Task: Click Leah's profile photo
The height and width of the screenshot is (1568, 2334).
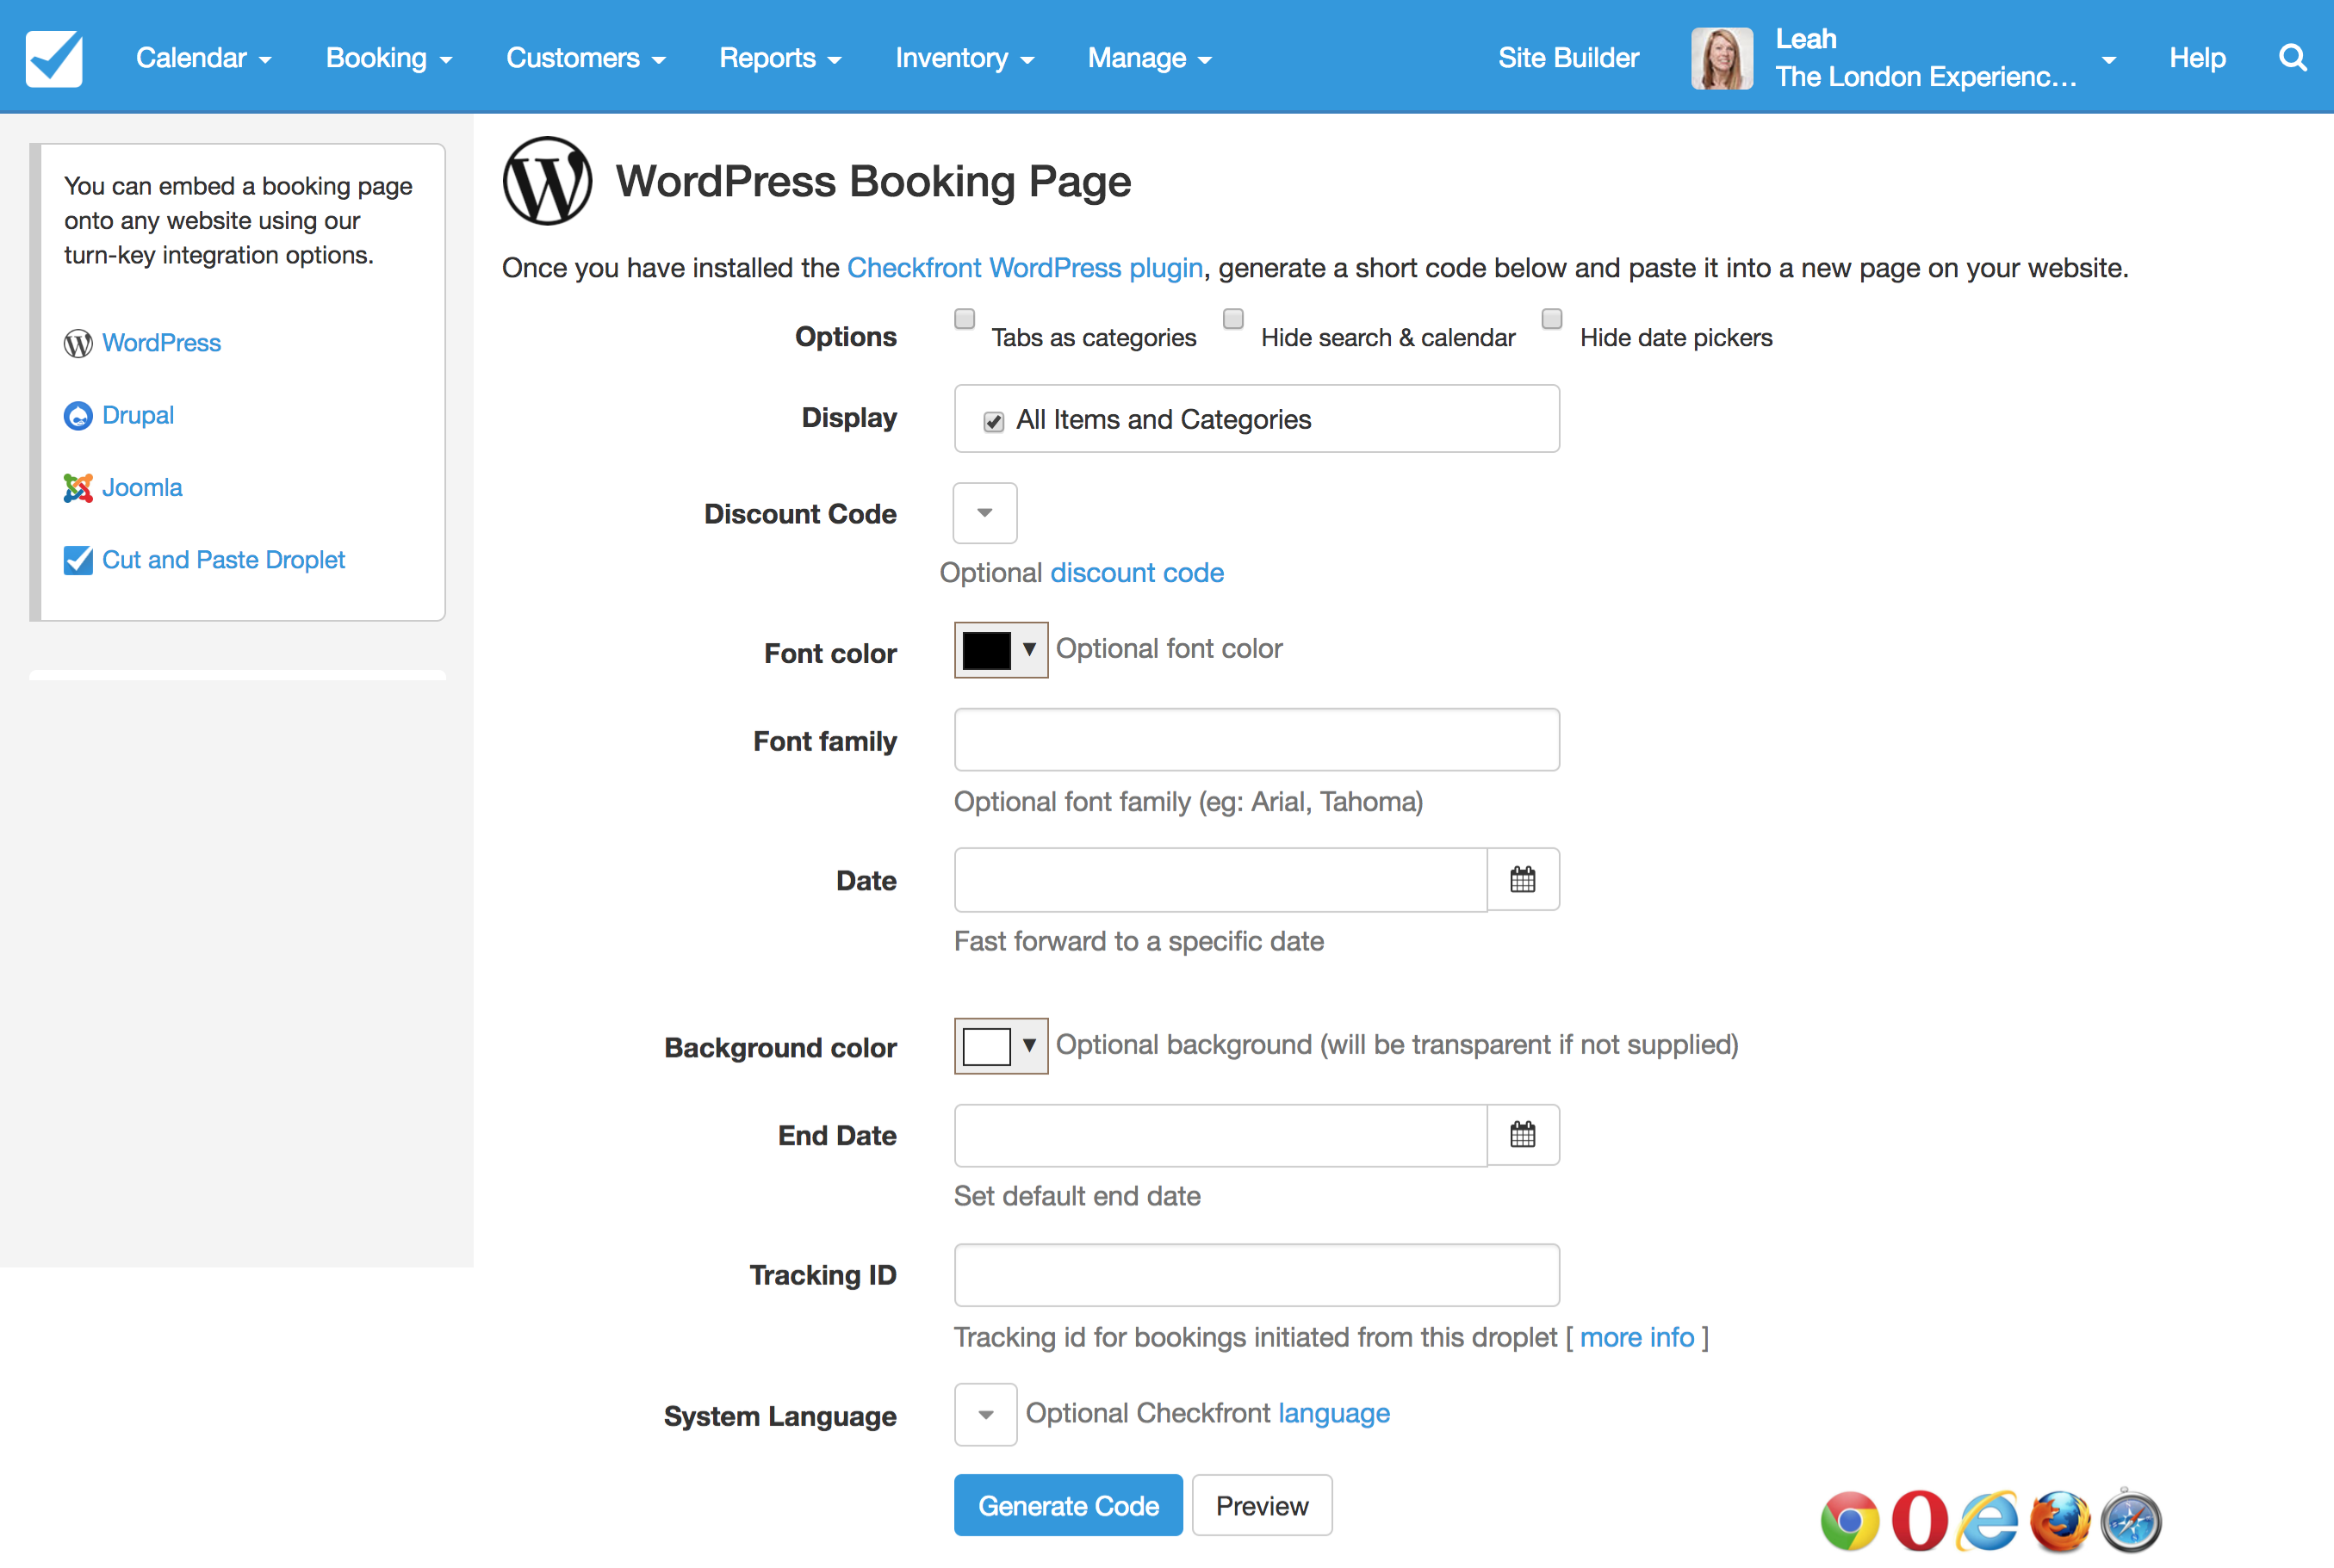Action: [1721, 58]
